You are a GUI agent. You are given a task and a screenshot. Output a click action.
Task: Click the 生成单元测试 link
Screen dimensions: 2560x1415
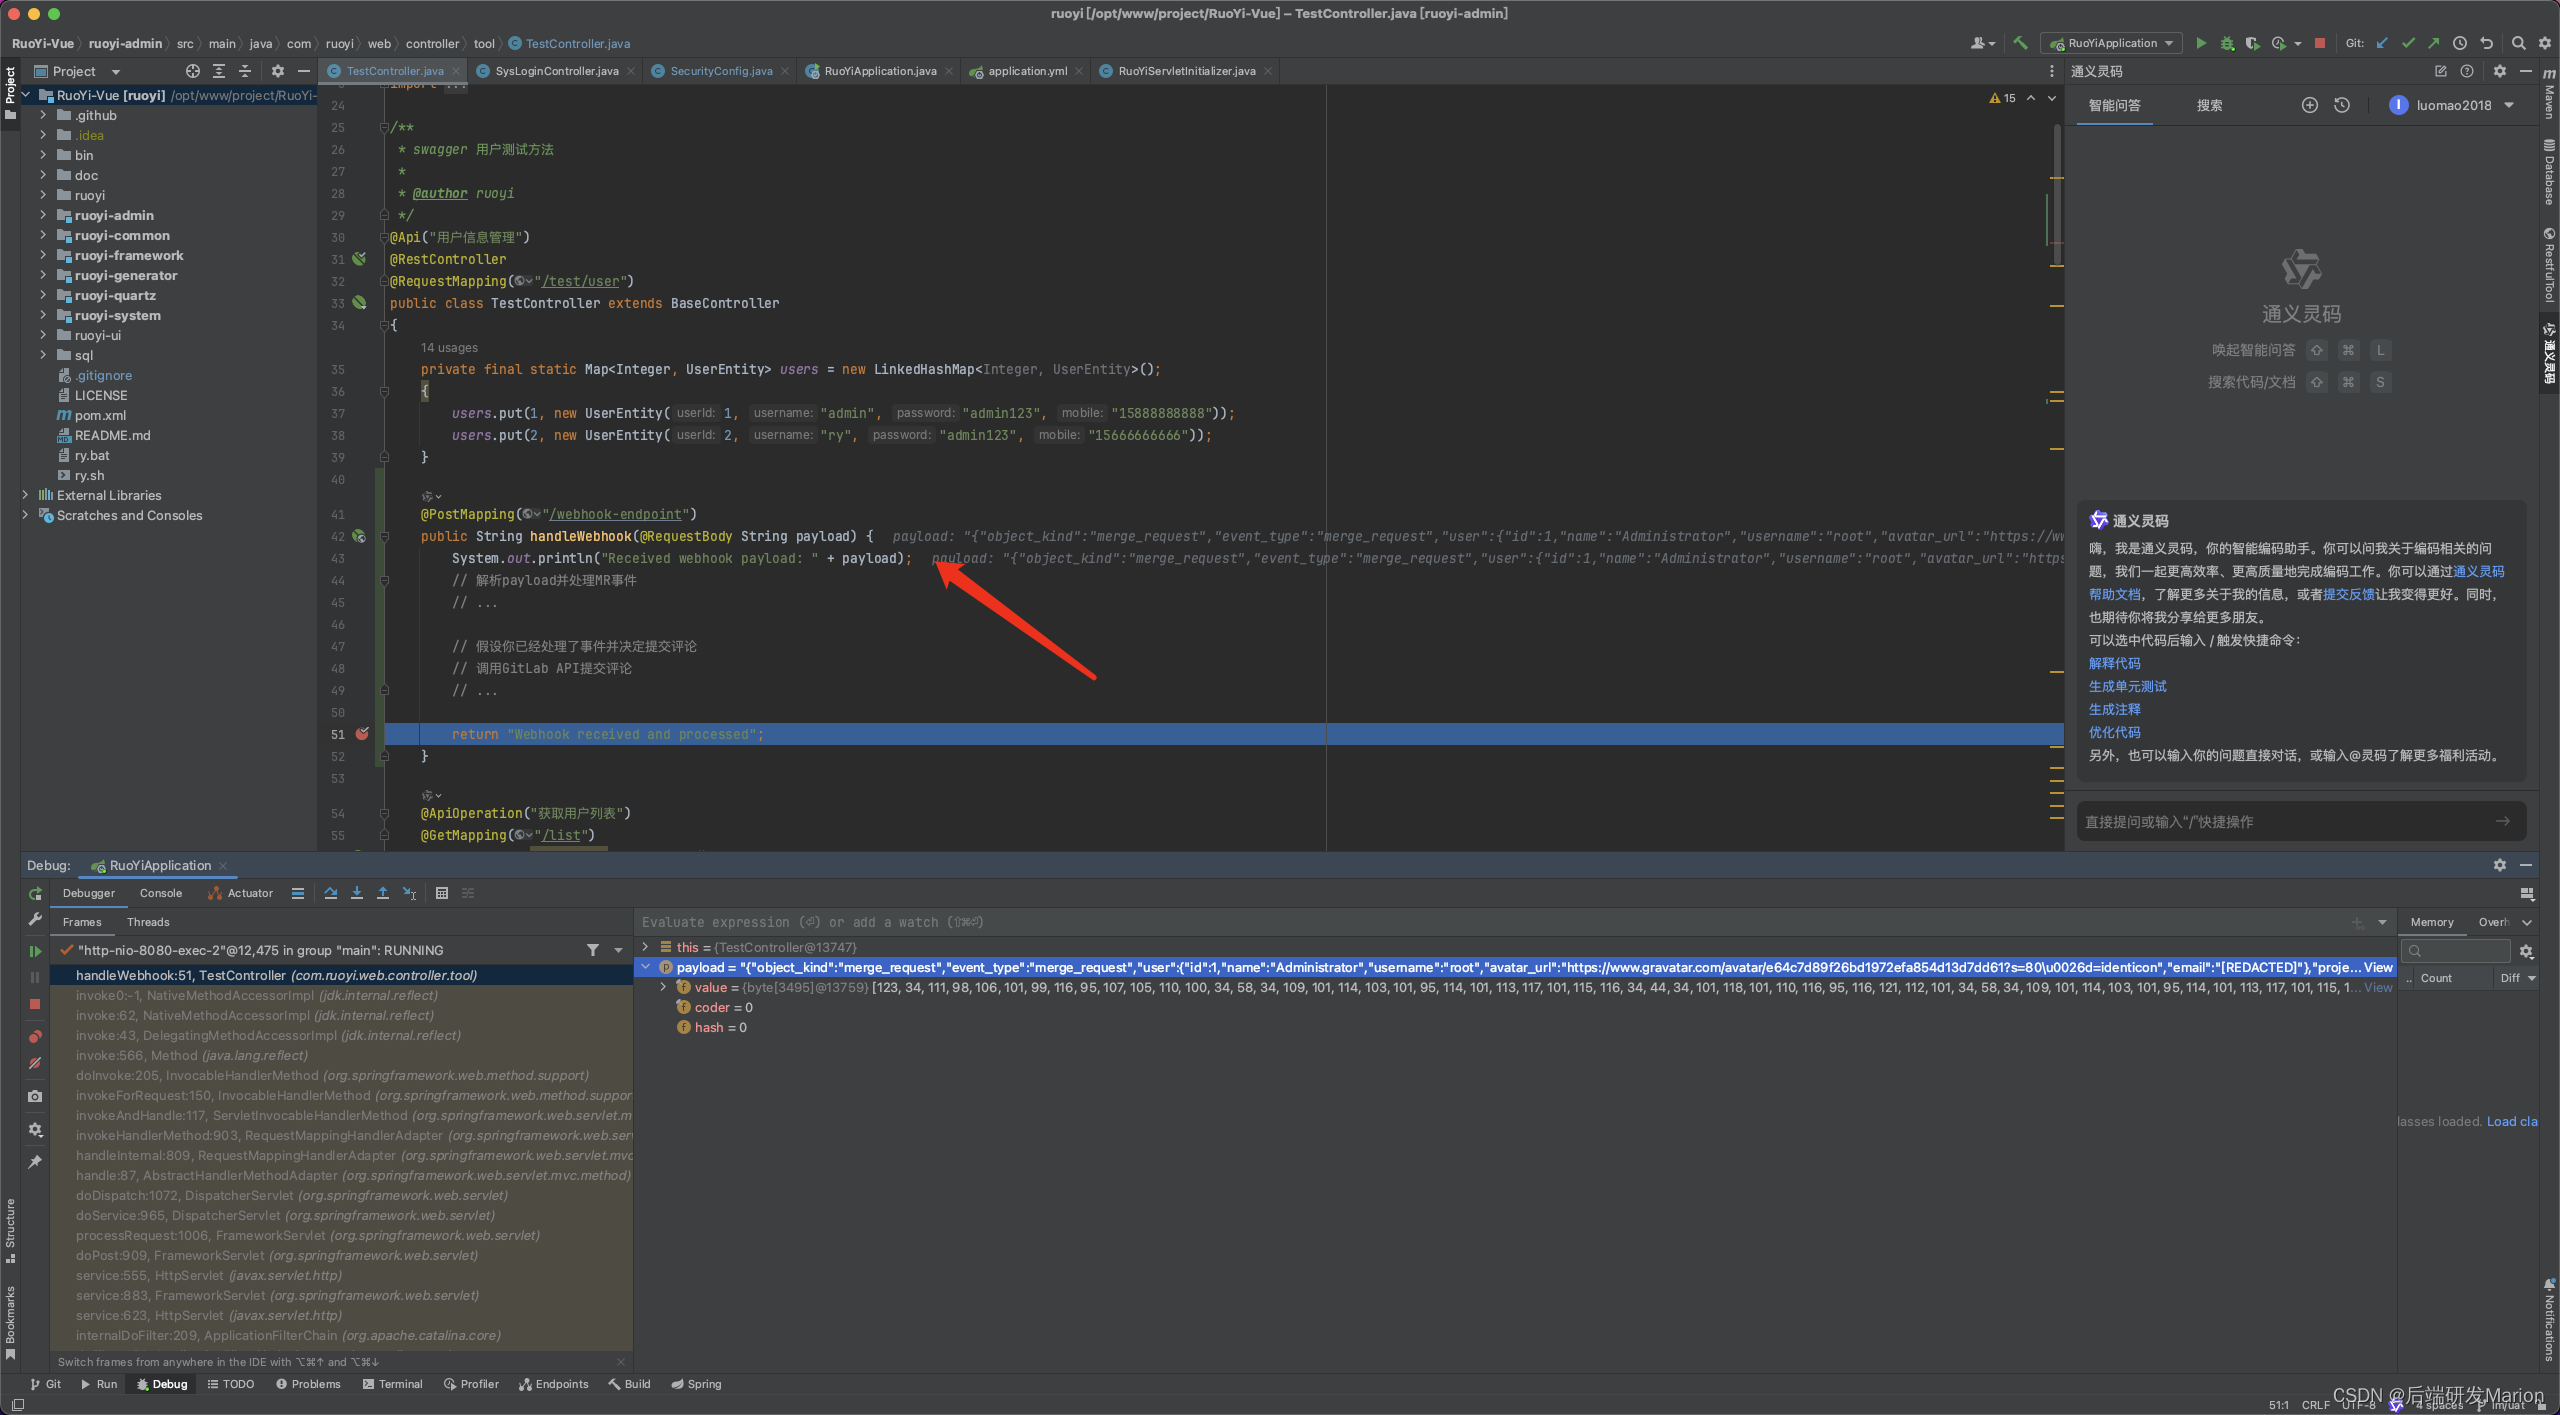pyautogui.click(x=2127, y=686)
